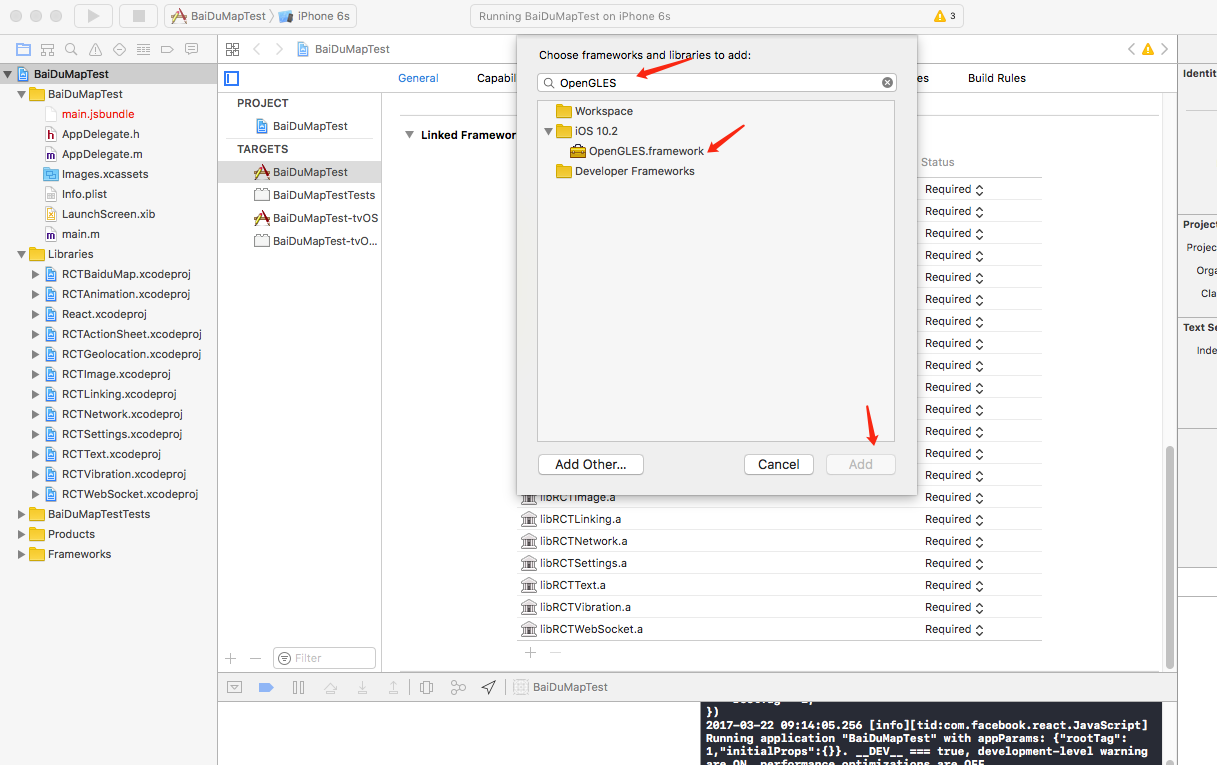Jump to previous issue with left chevron by the warning
This screenshot has width=1217, height=765.
tap(1131, 49)
